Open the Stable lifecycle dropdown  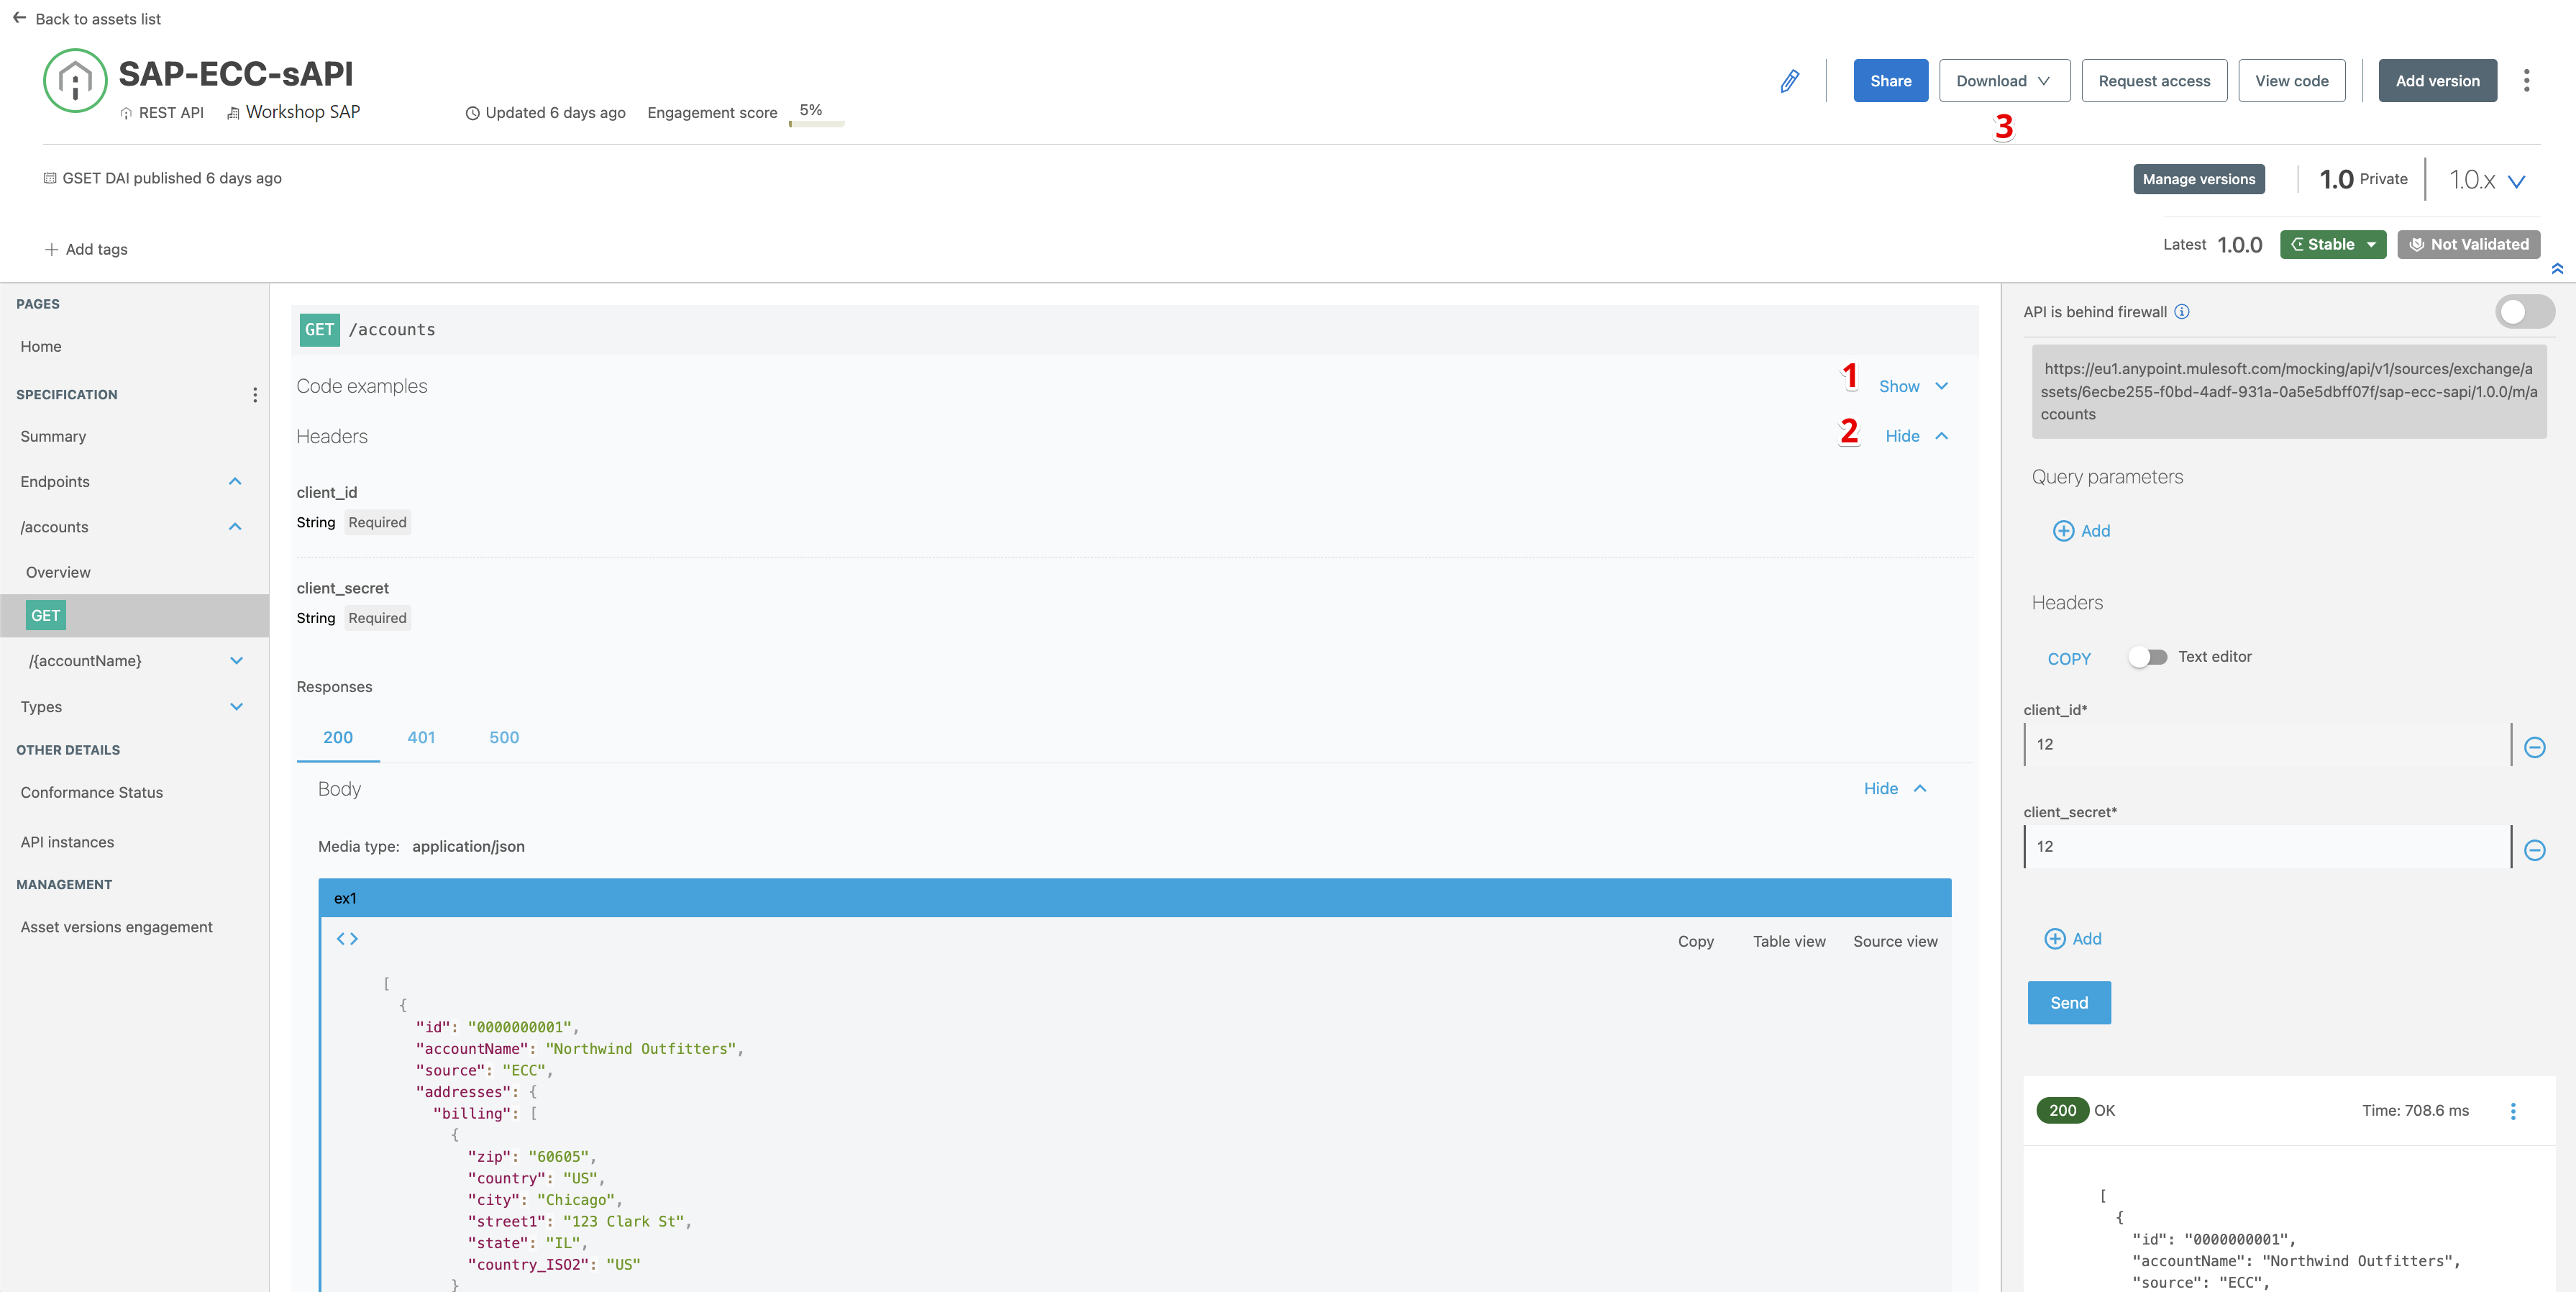(2332, 245)
